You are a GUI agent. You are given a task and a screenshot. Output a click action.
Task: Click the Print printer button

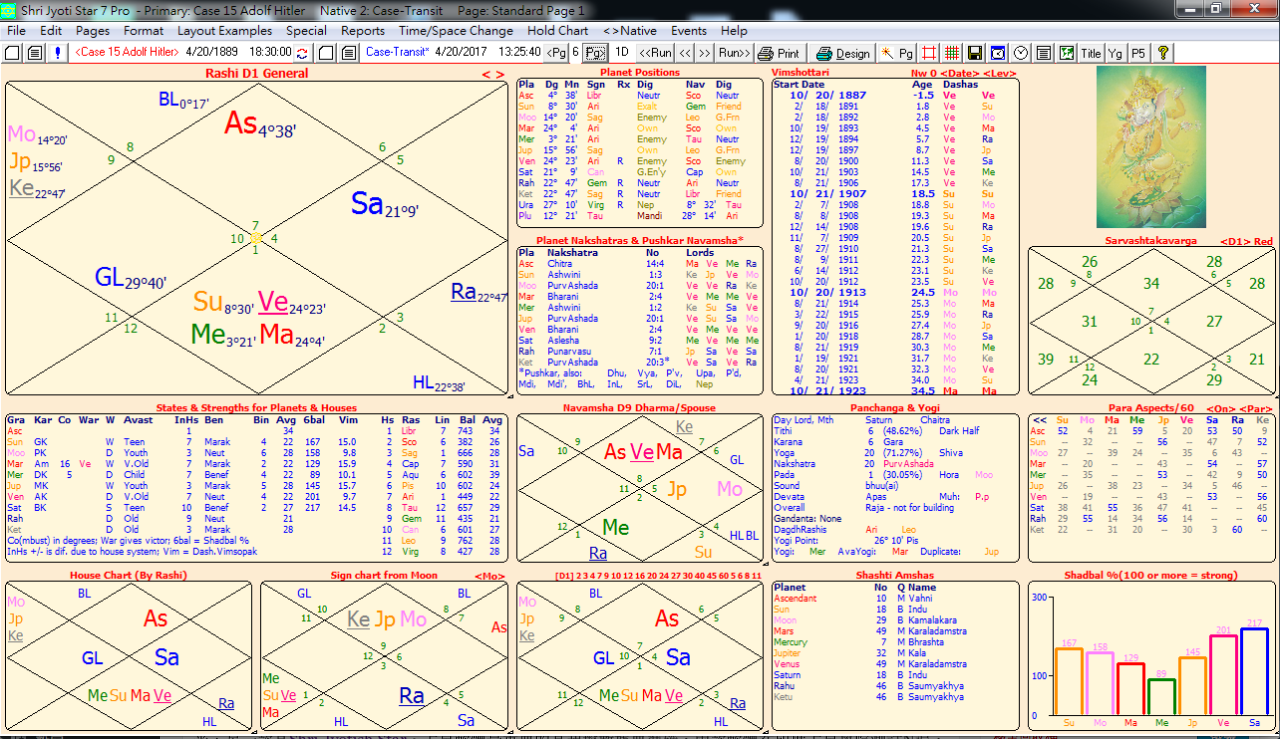tap(779, 52)
